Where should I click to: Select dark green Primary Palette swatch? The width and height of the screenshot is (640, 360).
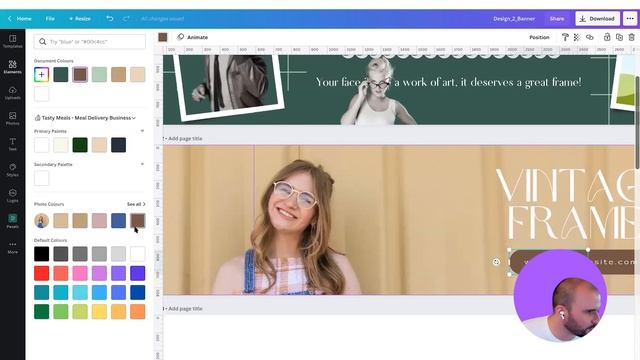coord(80,145)
